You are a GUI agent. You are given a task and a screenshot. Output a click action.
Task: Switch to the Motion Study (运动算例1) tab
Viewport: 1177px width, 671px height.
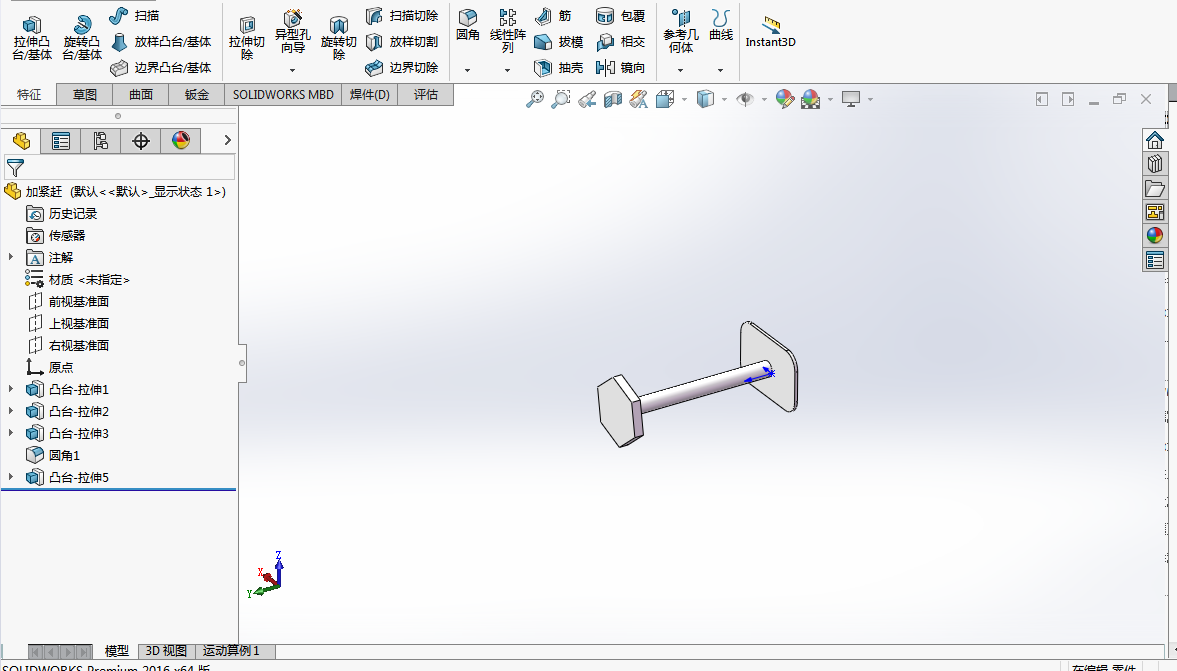(x=230, y=651)
